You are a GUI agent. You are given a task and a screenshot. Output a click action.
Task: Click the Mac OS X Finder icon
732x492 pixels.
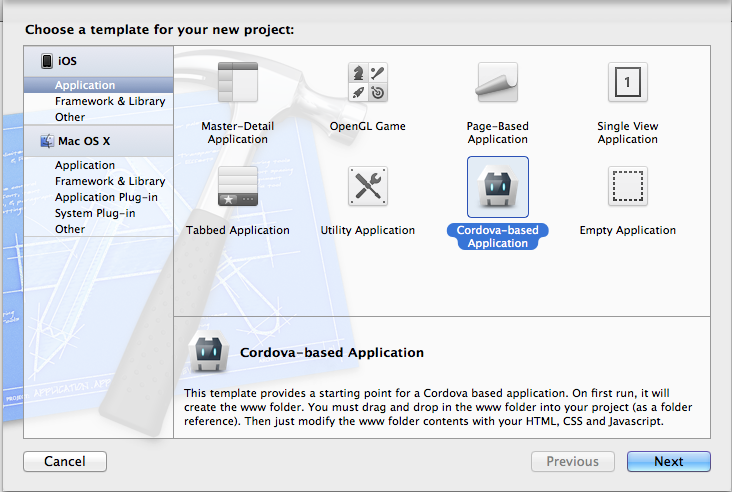click(47, 141)
